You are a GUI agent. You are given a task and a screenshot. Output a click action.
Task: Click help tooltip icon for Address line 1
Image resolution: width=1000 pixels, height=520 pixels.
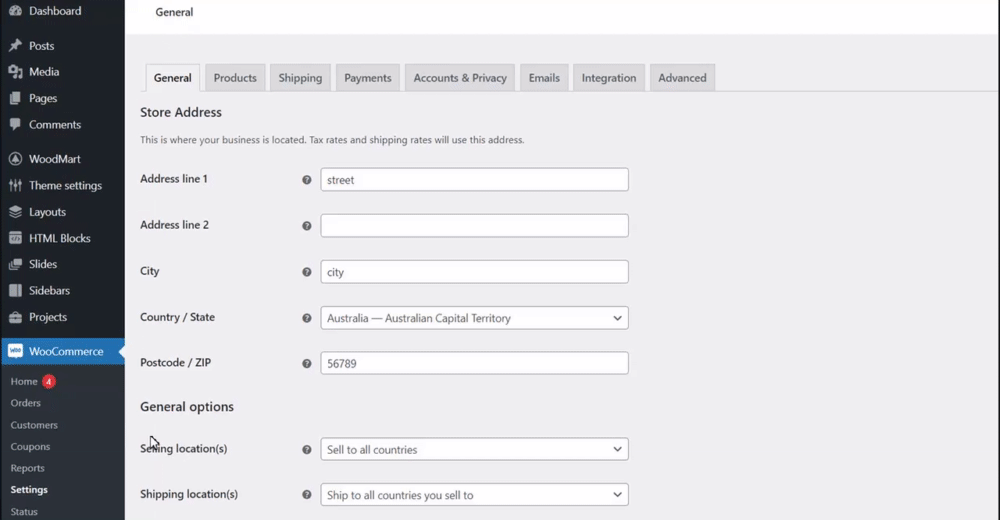[307, 181]
